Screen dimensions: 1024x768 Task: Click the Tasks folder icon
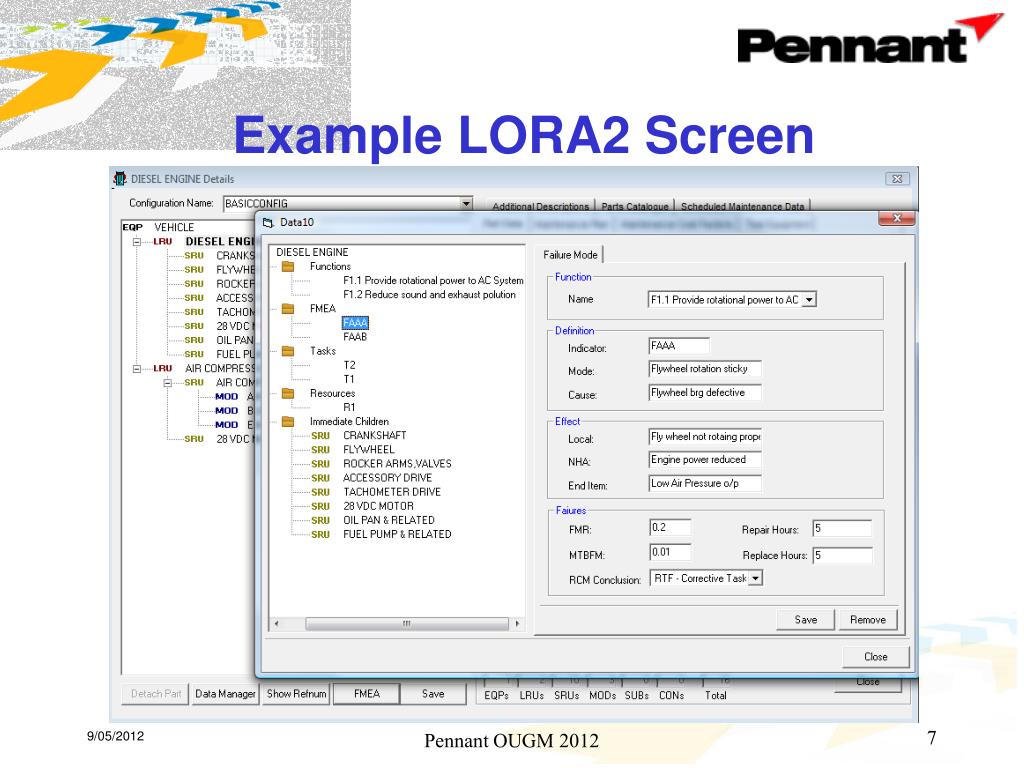tap(287, 351)
